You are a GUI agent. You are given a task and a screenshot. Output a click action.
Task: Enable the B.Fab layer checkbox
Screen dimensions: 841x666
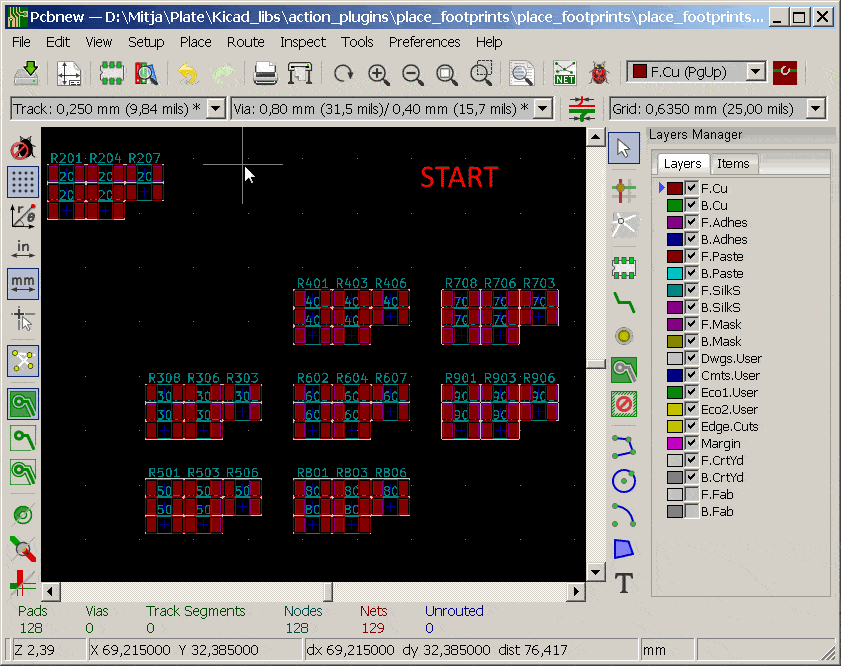pyautogui.click(x=691, y=512)
